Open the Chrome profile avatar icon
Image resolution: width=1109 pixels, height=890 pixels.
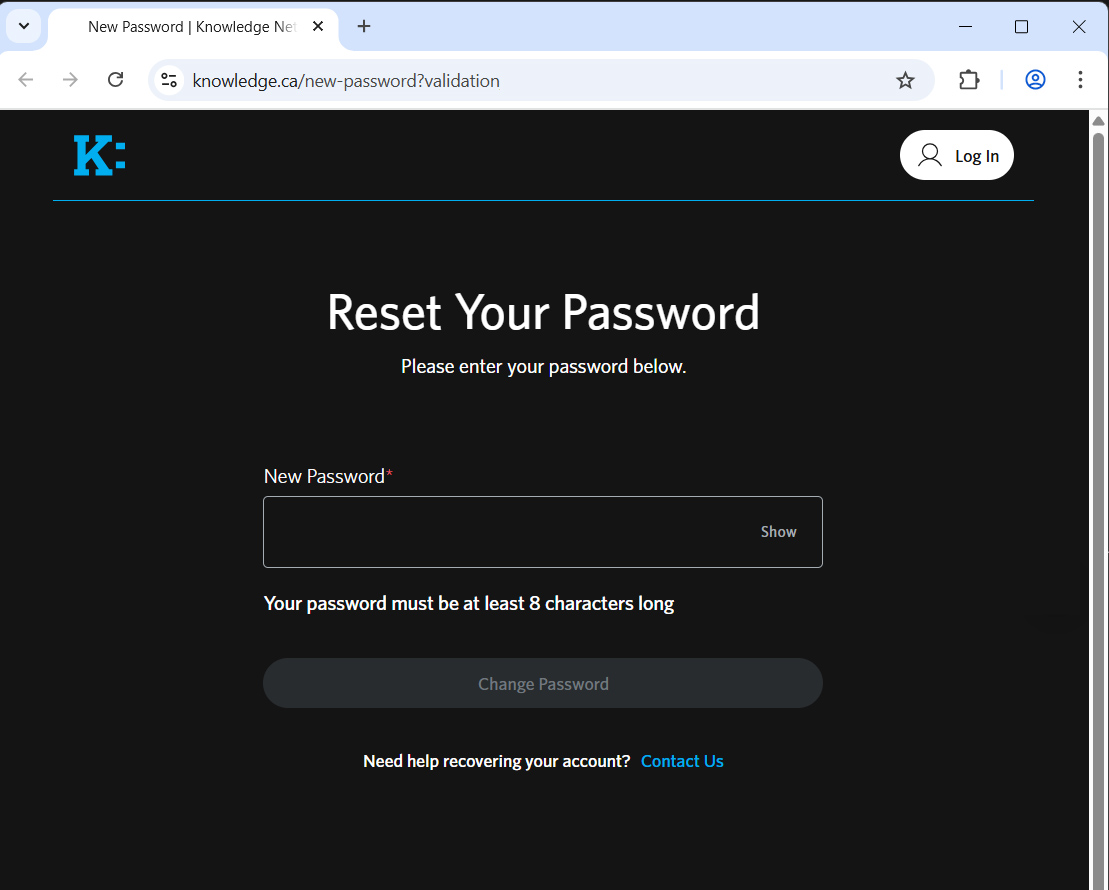(x=1035, y=81)
